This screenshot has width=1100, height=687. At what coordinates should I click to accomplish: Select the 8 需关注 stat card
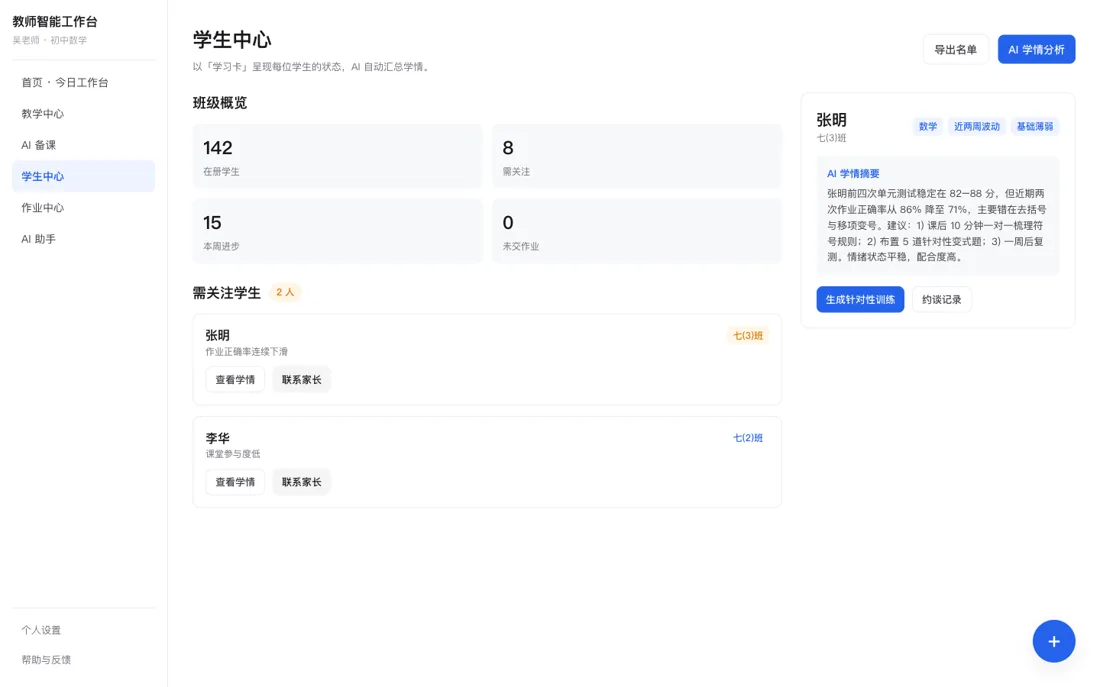pyautogui.click(x=636, y=156)
